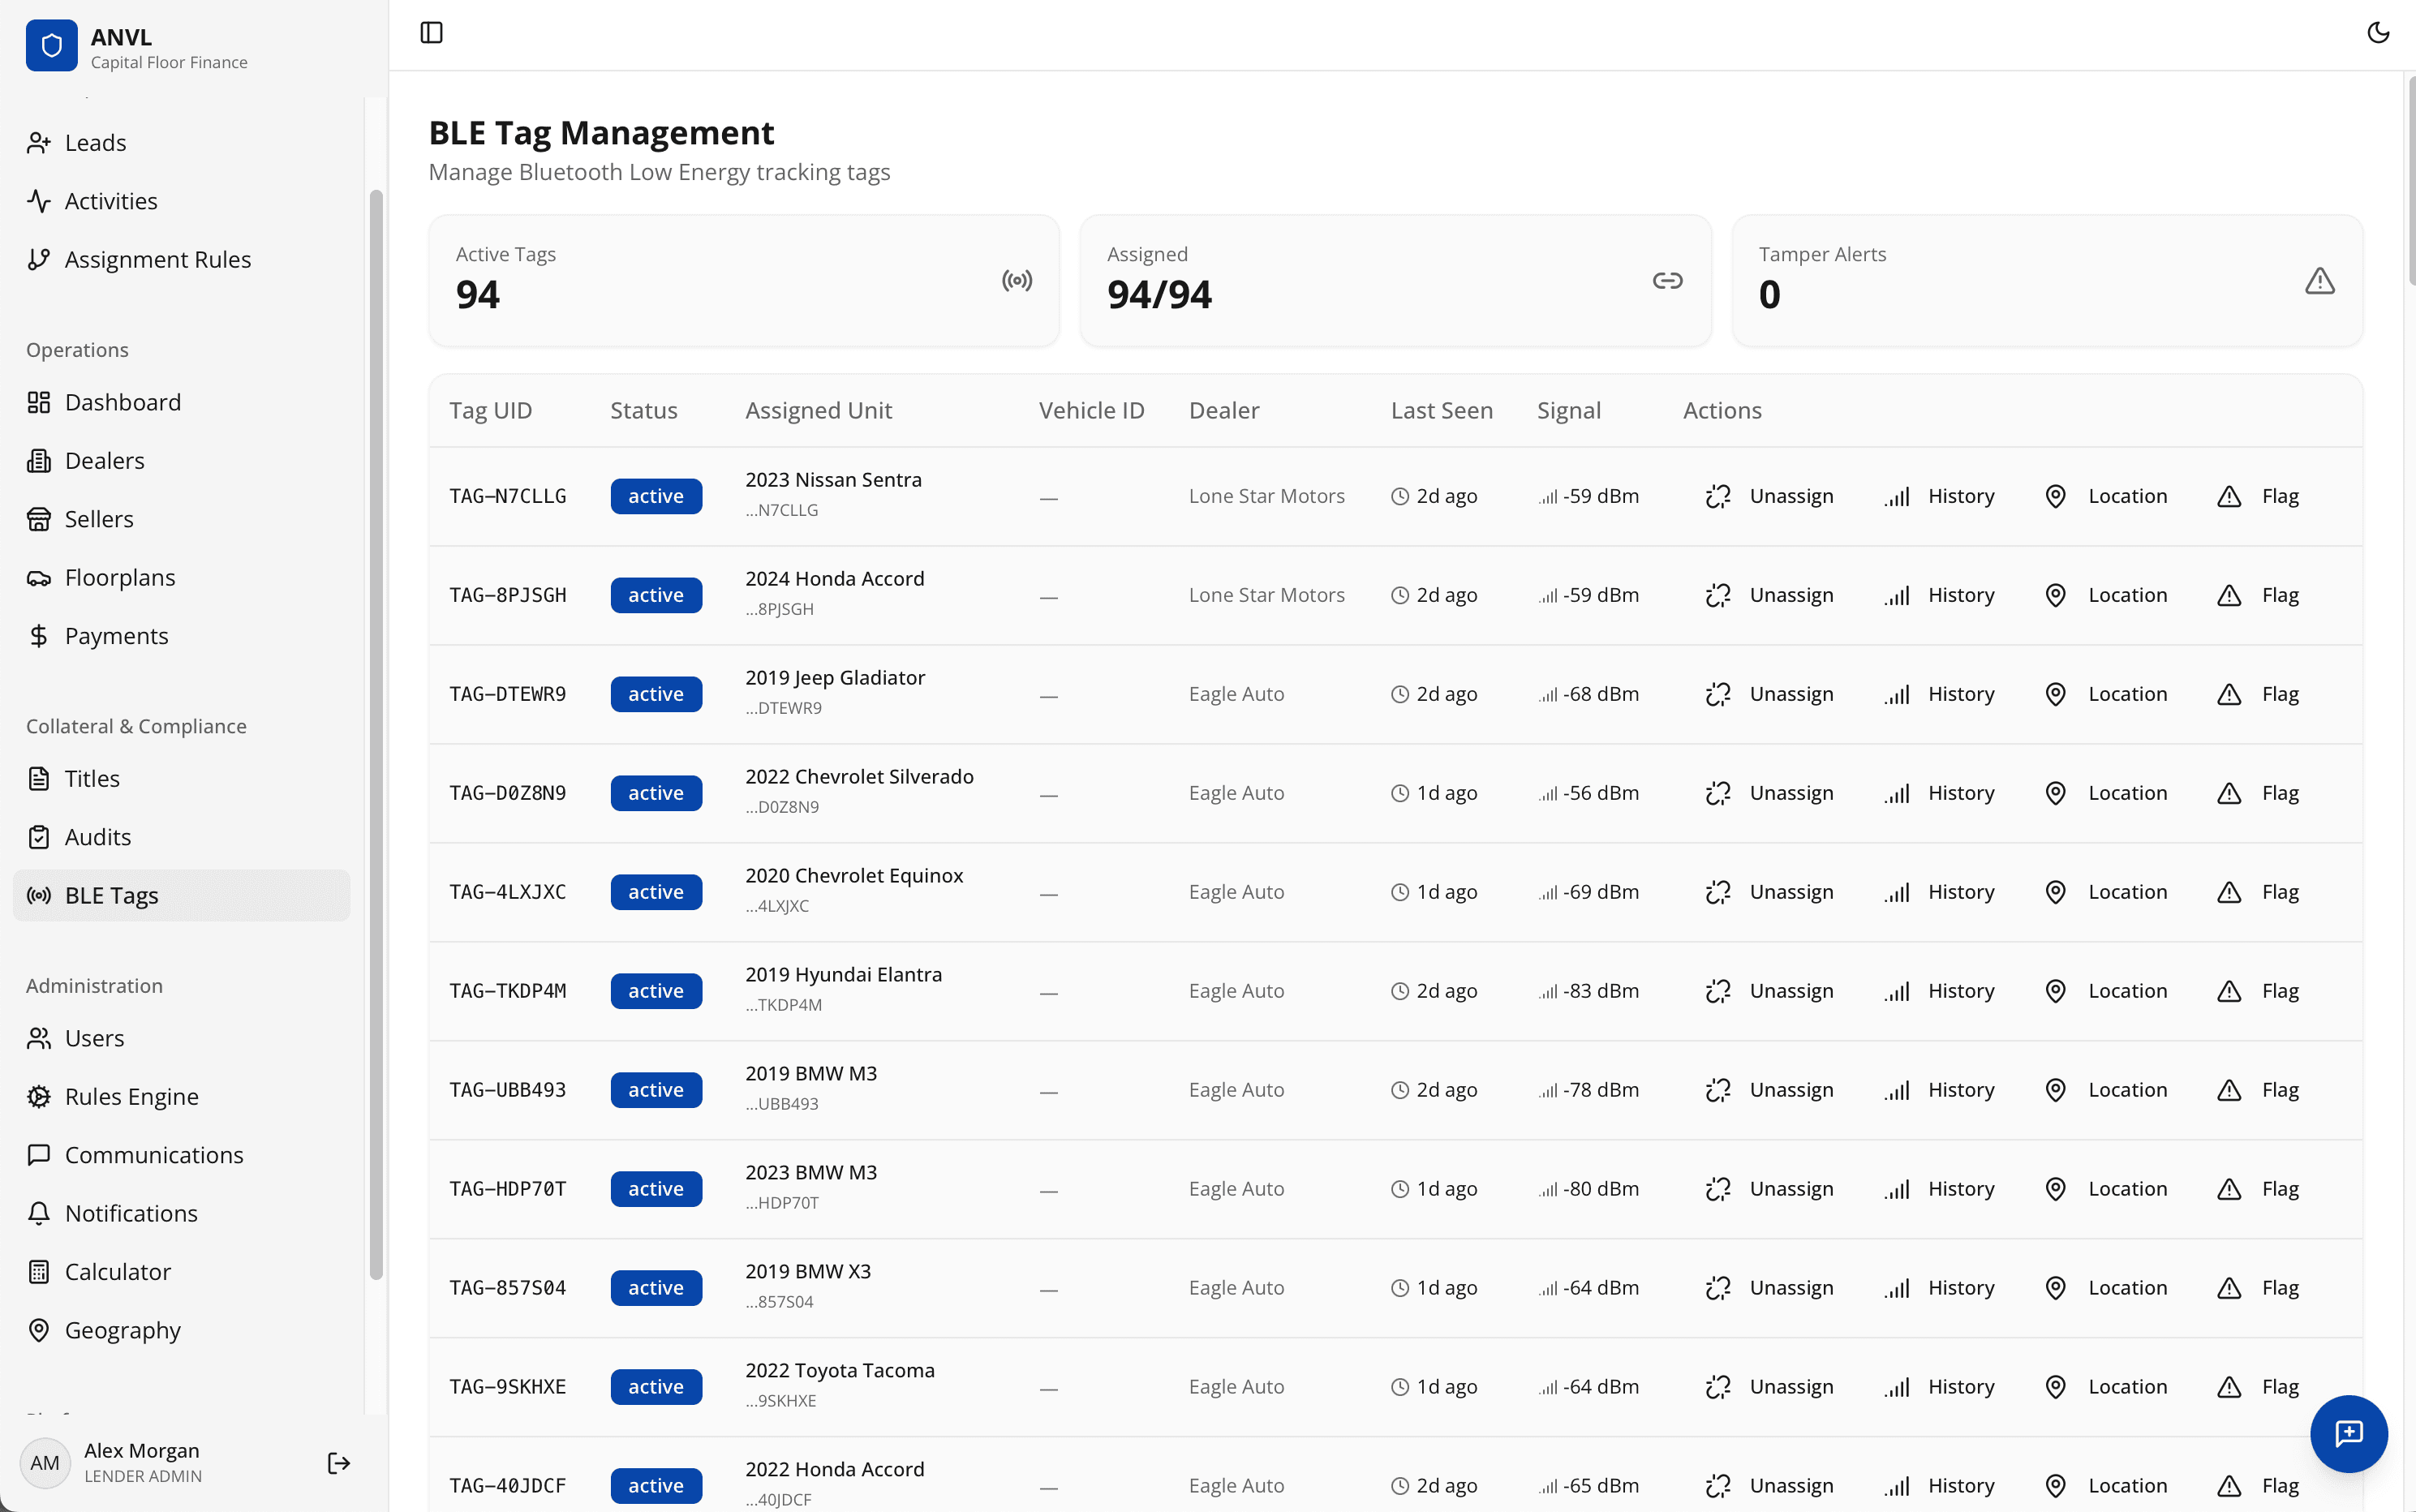Click the Payments dollar icon

coord(39,636)
